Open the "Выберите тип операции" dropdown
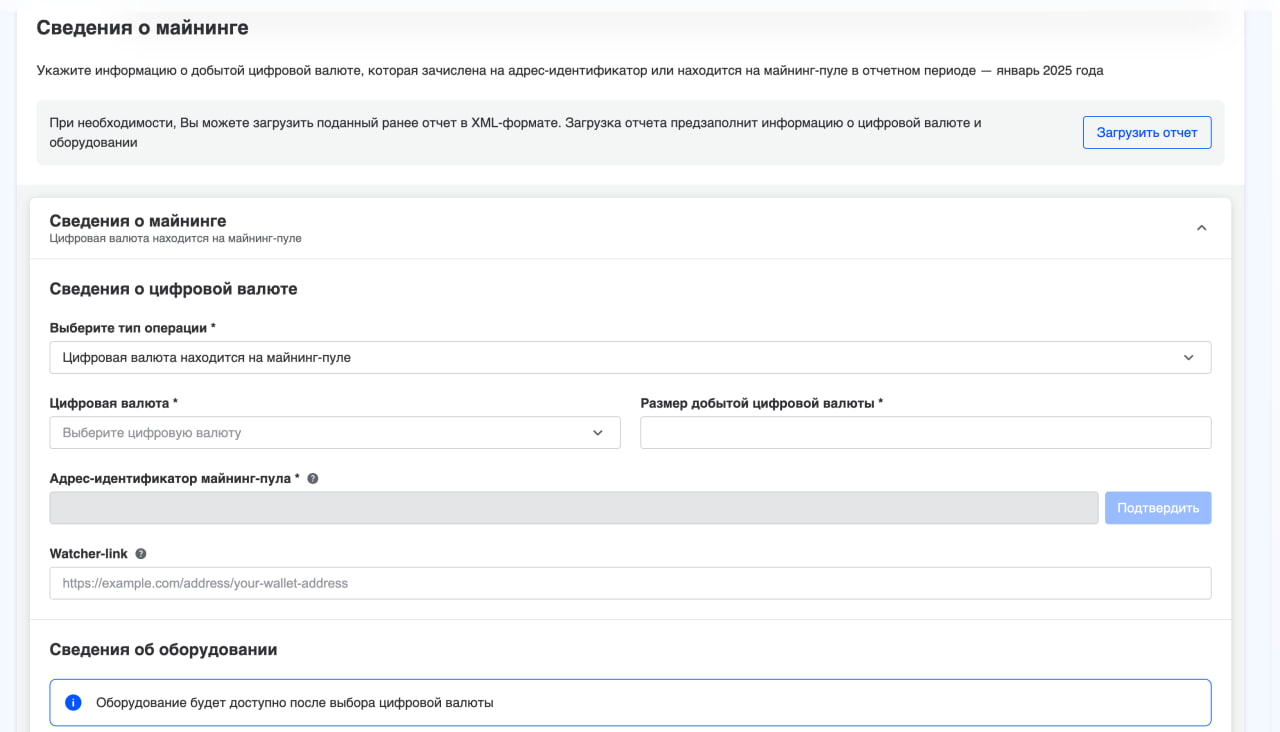The image size is (1280, 732). [x=629, y=357]
